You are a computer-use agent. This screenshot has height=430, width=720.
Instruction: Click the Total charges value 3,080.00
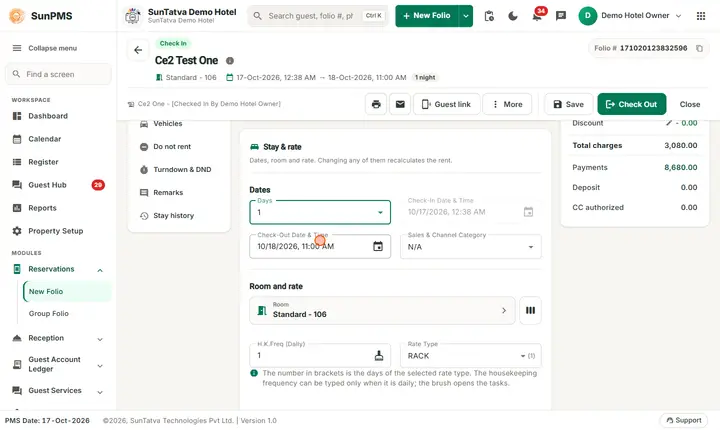tap(681, 146)
